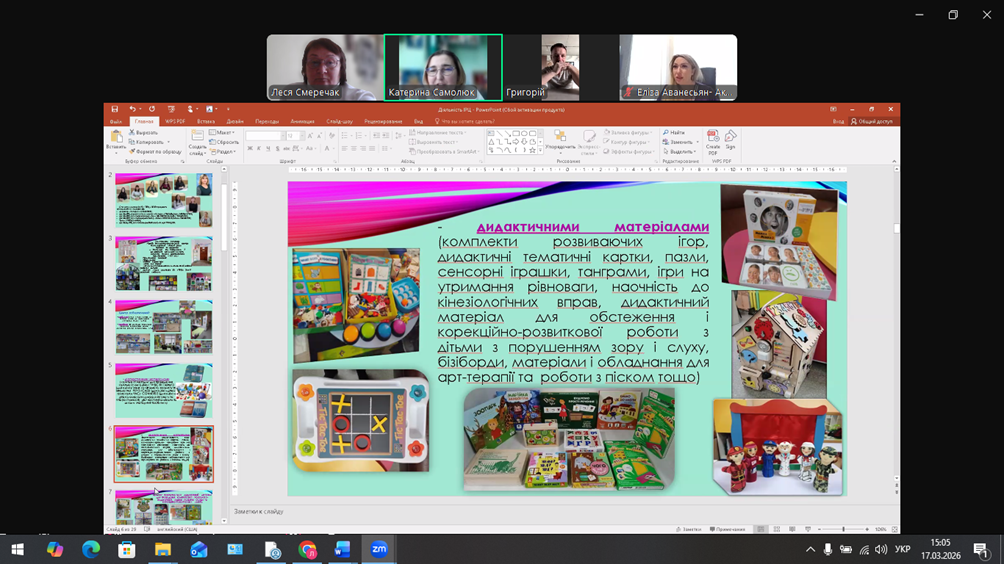Open the Insert (Вставка) ribbon tab
Image resolution: width=1004 pixels, height=564 pixels.
point(206,121)
